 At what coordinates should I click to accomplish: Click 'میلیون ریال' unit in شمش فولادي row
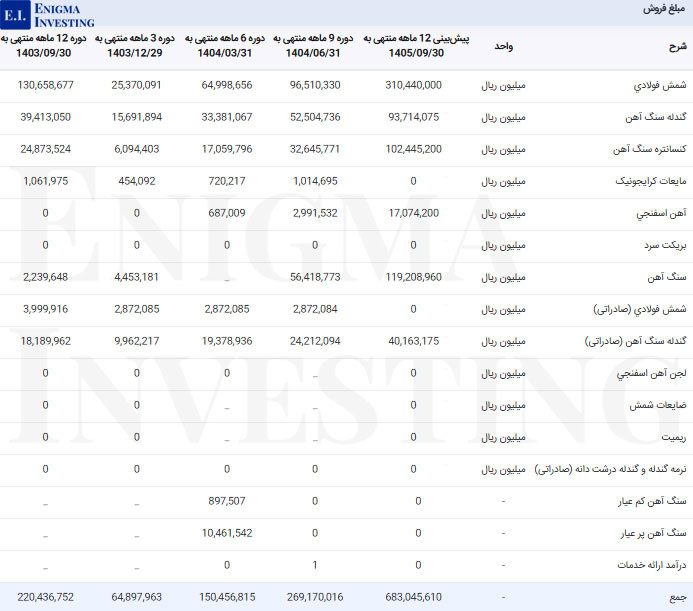pyautogui.click(x=503, y=85)
